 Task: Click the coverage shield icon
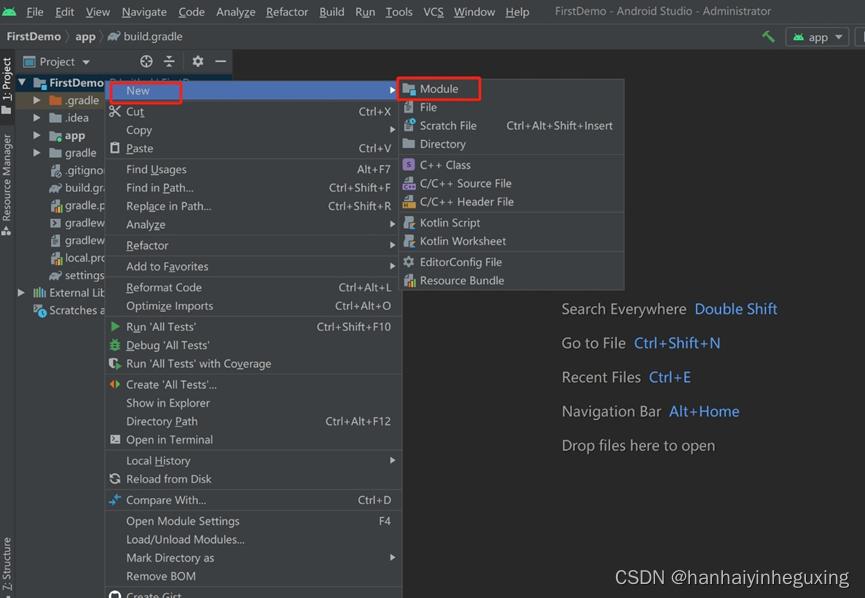coord(115,364)
